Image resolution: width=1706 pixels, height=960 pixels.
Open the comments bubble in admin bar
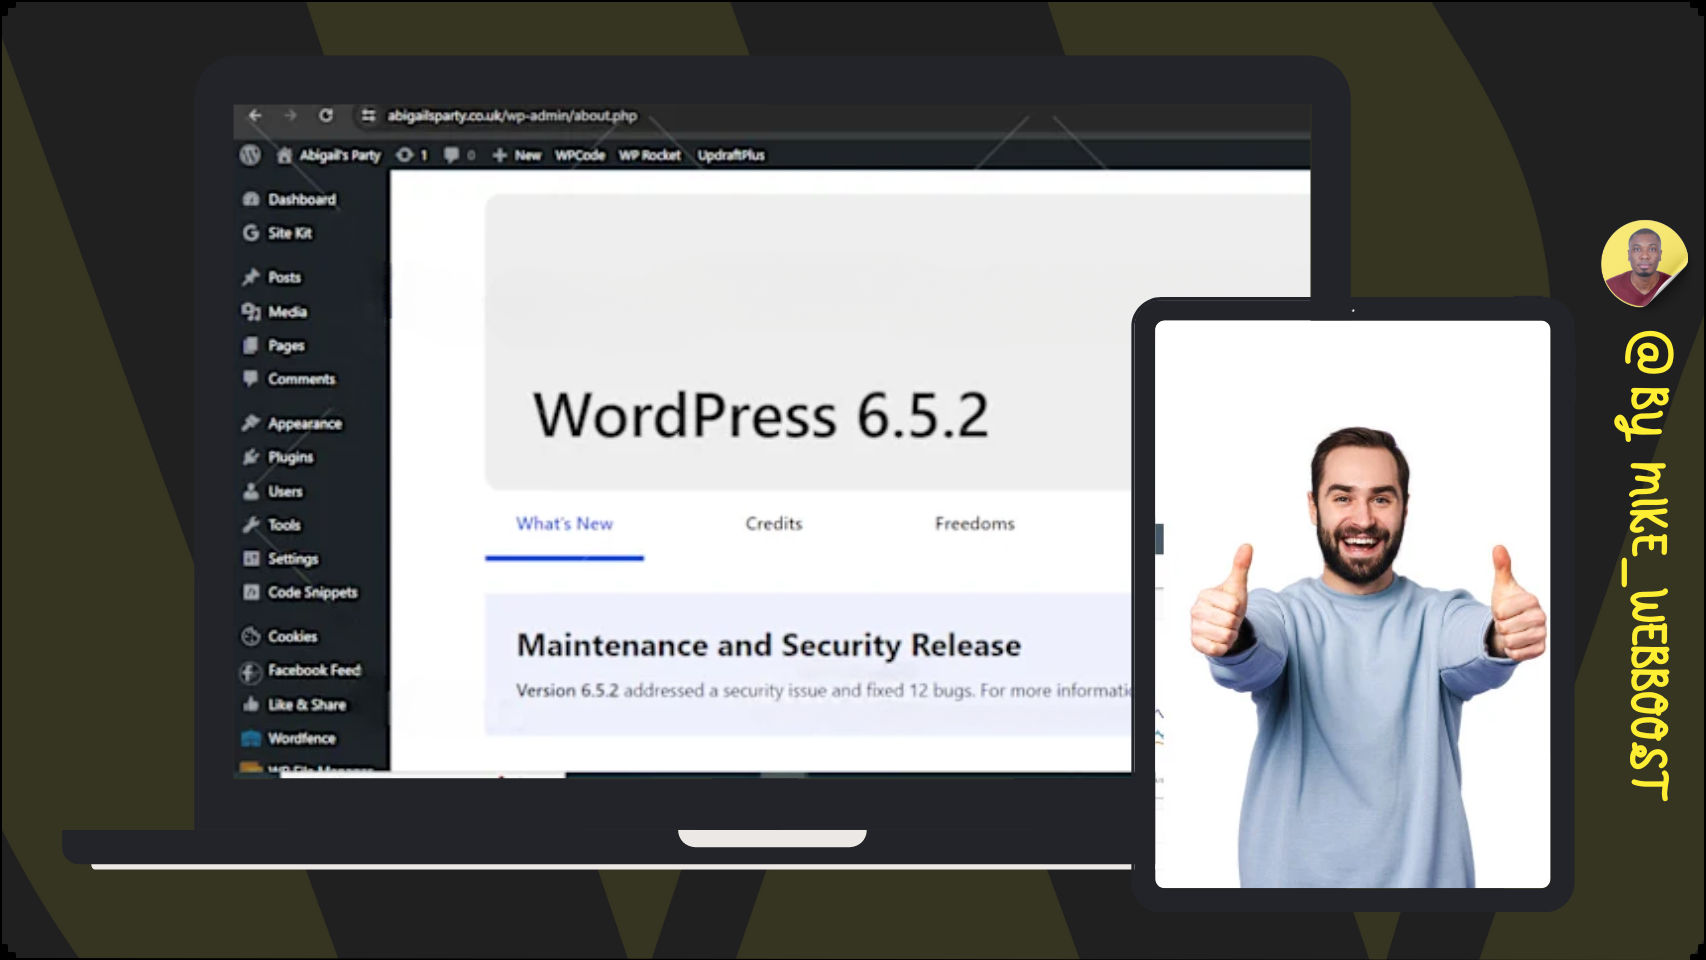(x=459, y=155)
